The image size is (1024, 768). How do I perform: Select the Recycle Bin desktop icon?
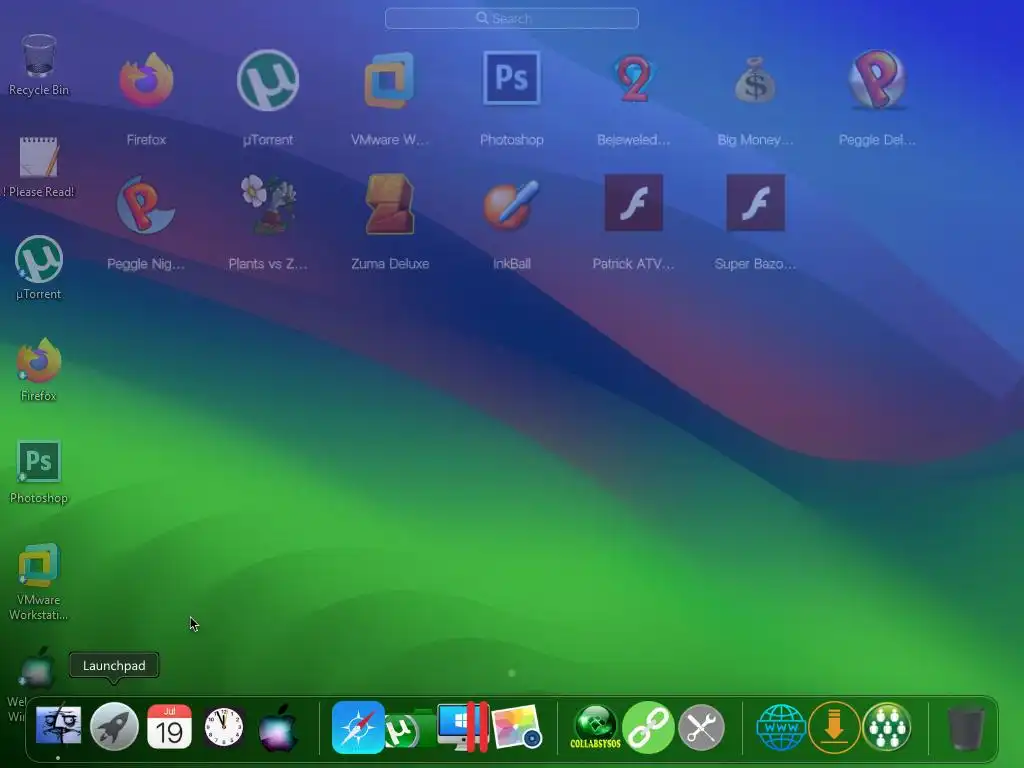pos(39,65)
